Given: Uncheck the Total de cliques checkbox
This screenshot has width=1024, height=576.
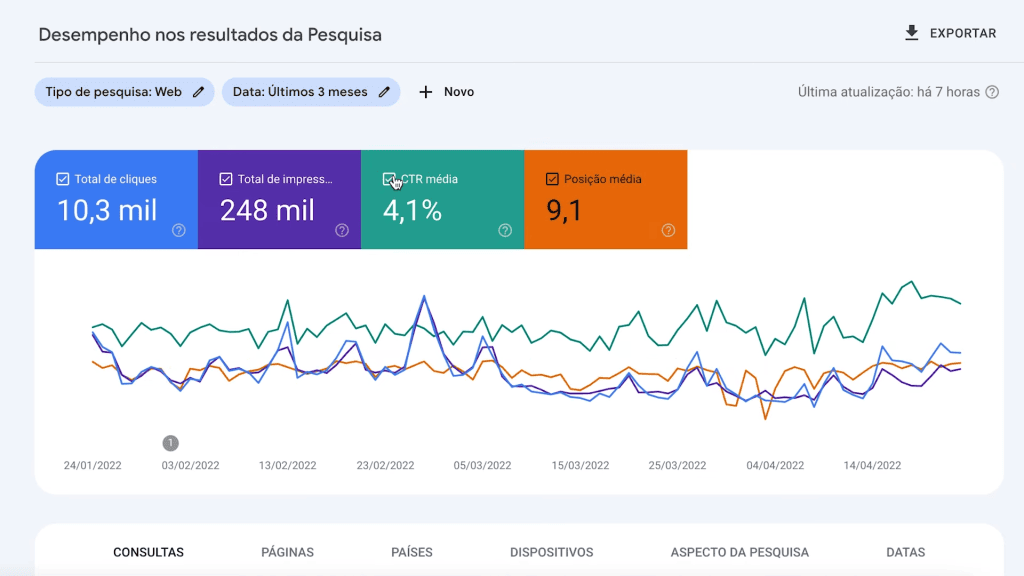Looking at the screenshot, I should [x=60, y=178].
